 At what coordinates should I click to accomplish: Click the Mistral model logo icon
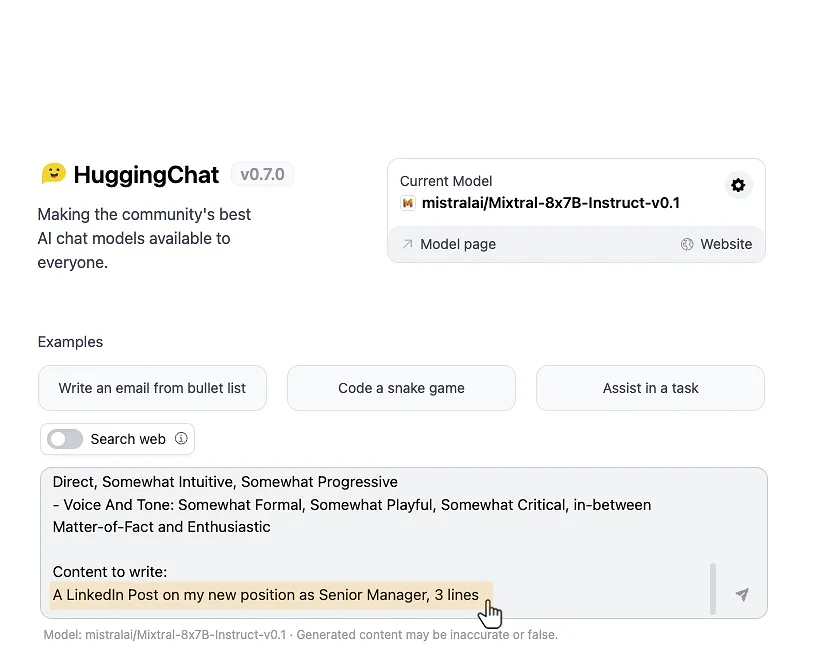[x=408, y=203]
